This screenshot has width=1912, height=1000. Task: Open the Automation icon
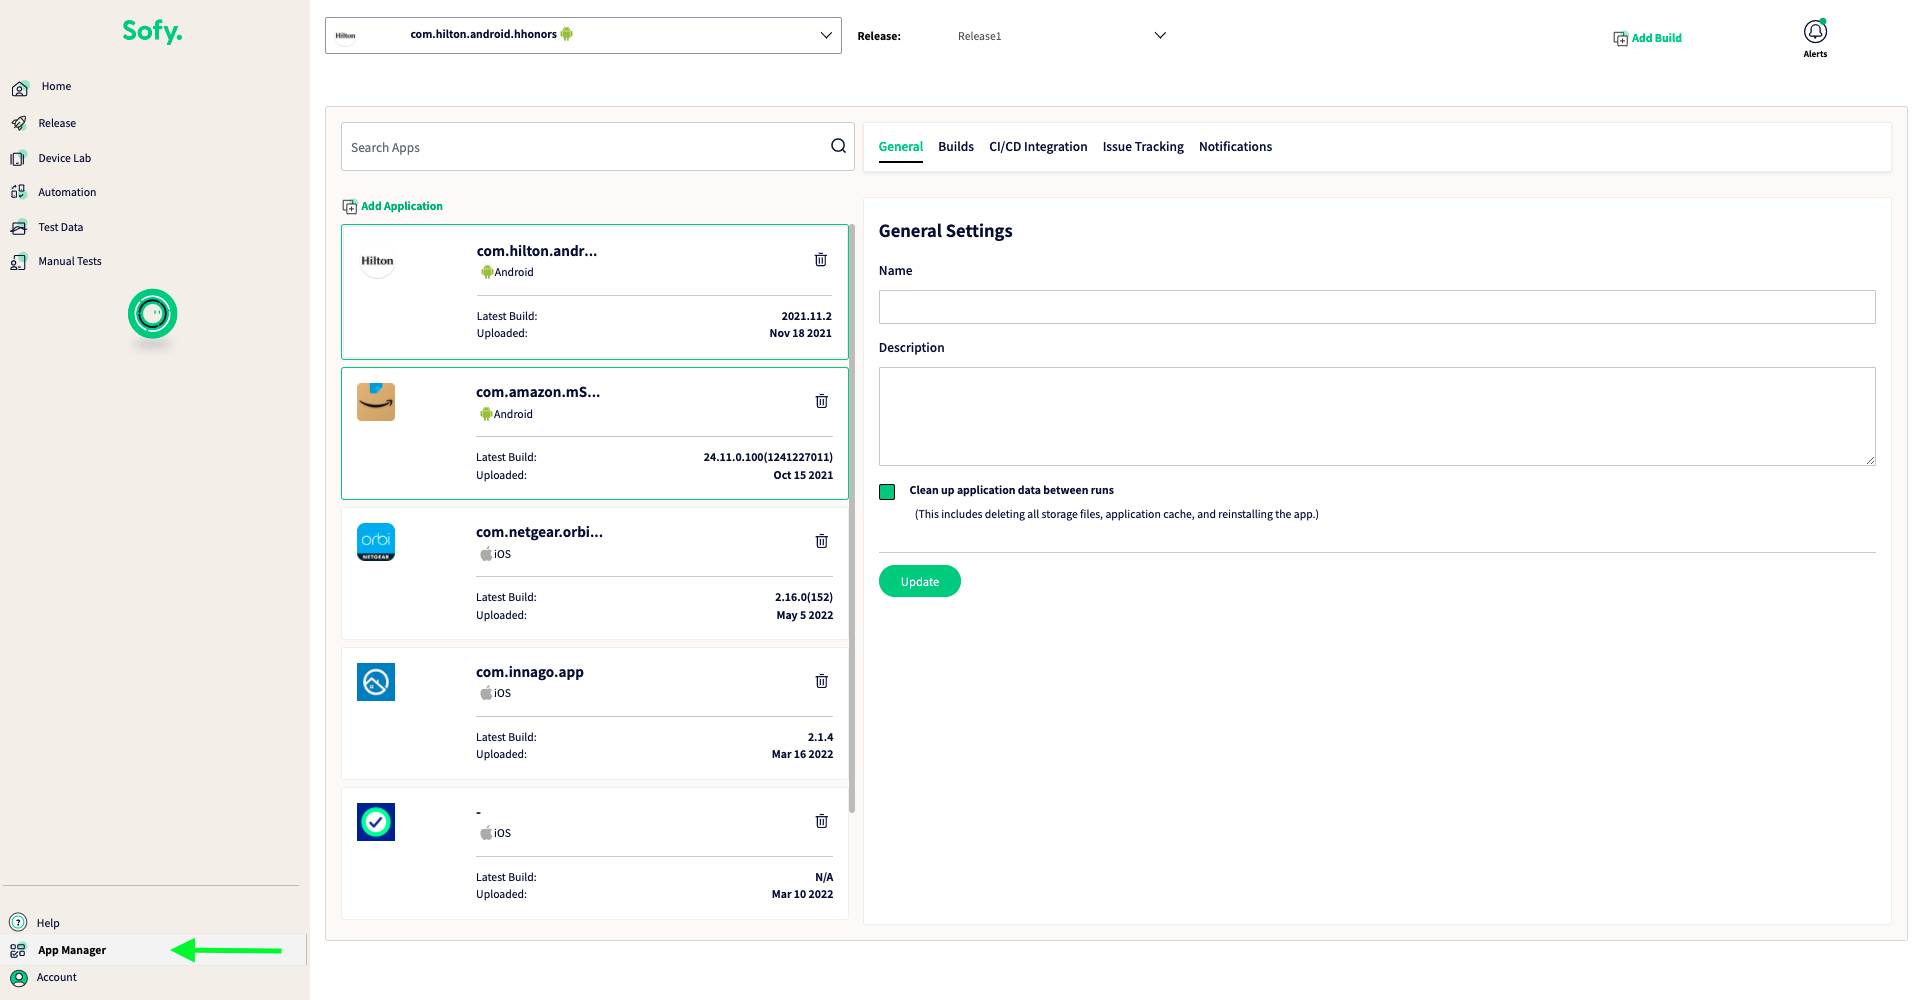[18, 192]
